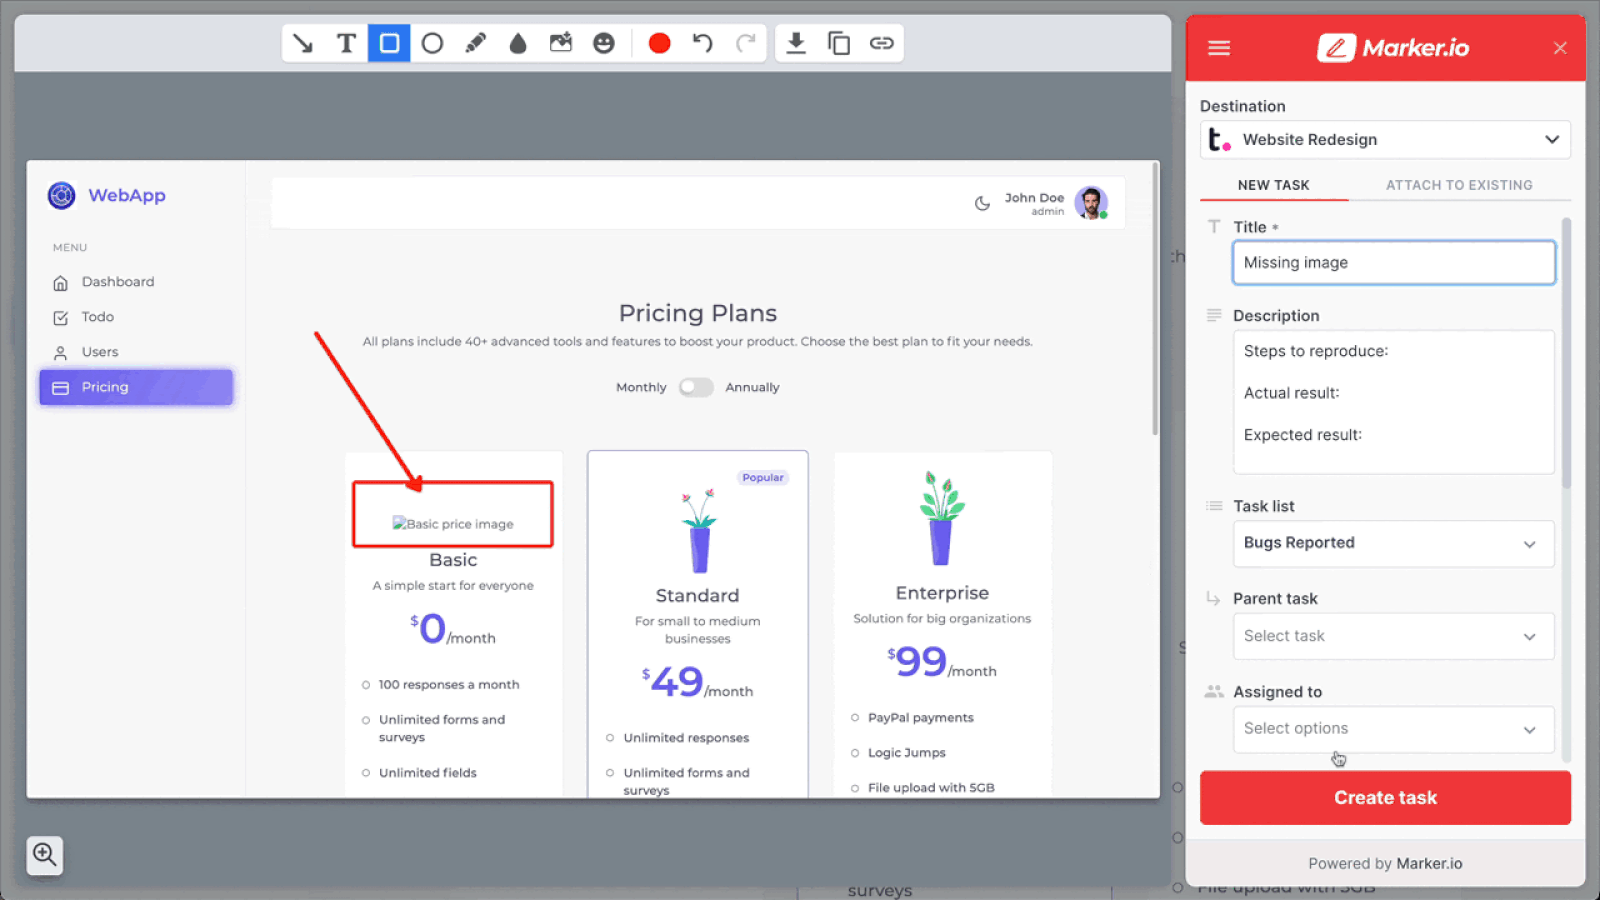Image resolution: width=1600 pixels, height=900 pixels.
Task: Expand the Assigned to Select options dropdown
Action: (x=1393, y=729)
